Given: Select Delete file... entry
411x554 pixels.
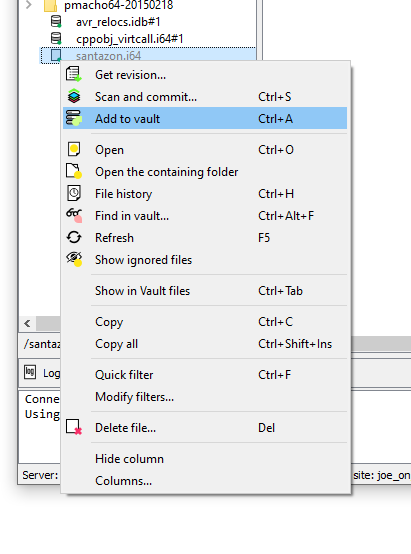Looking at the screenshot, I should pyautogui.click(x=205, y=428).
